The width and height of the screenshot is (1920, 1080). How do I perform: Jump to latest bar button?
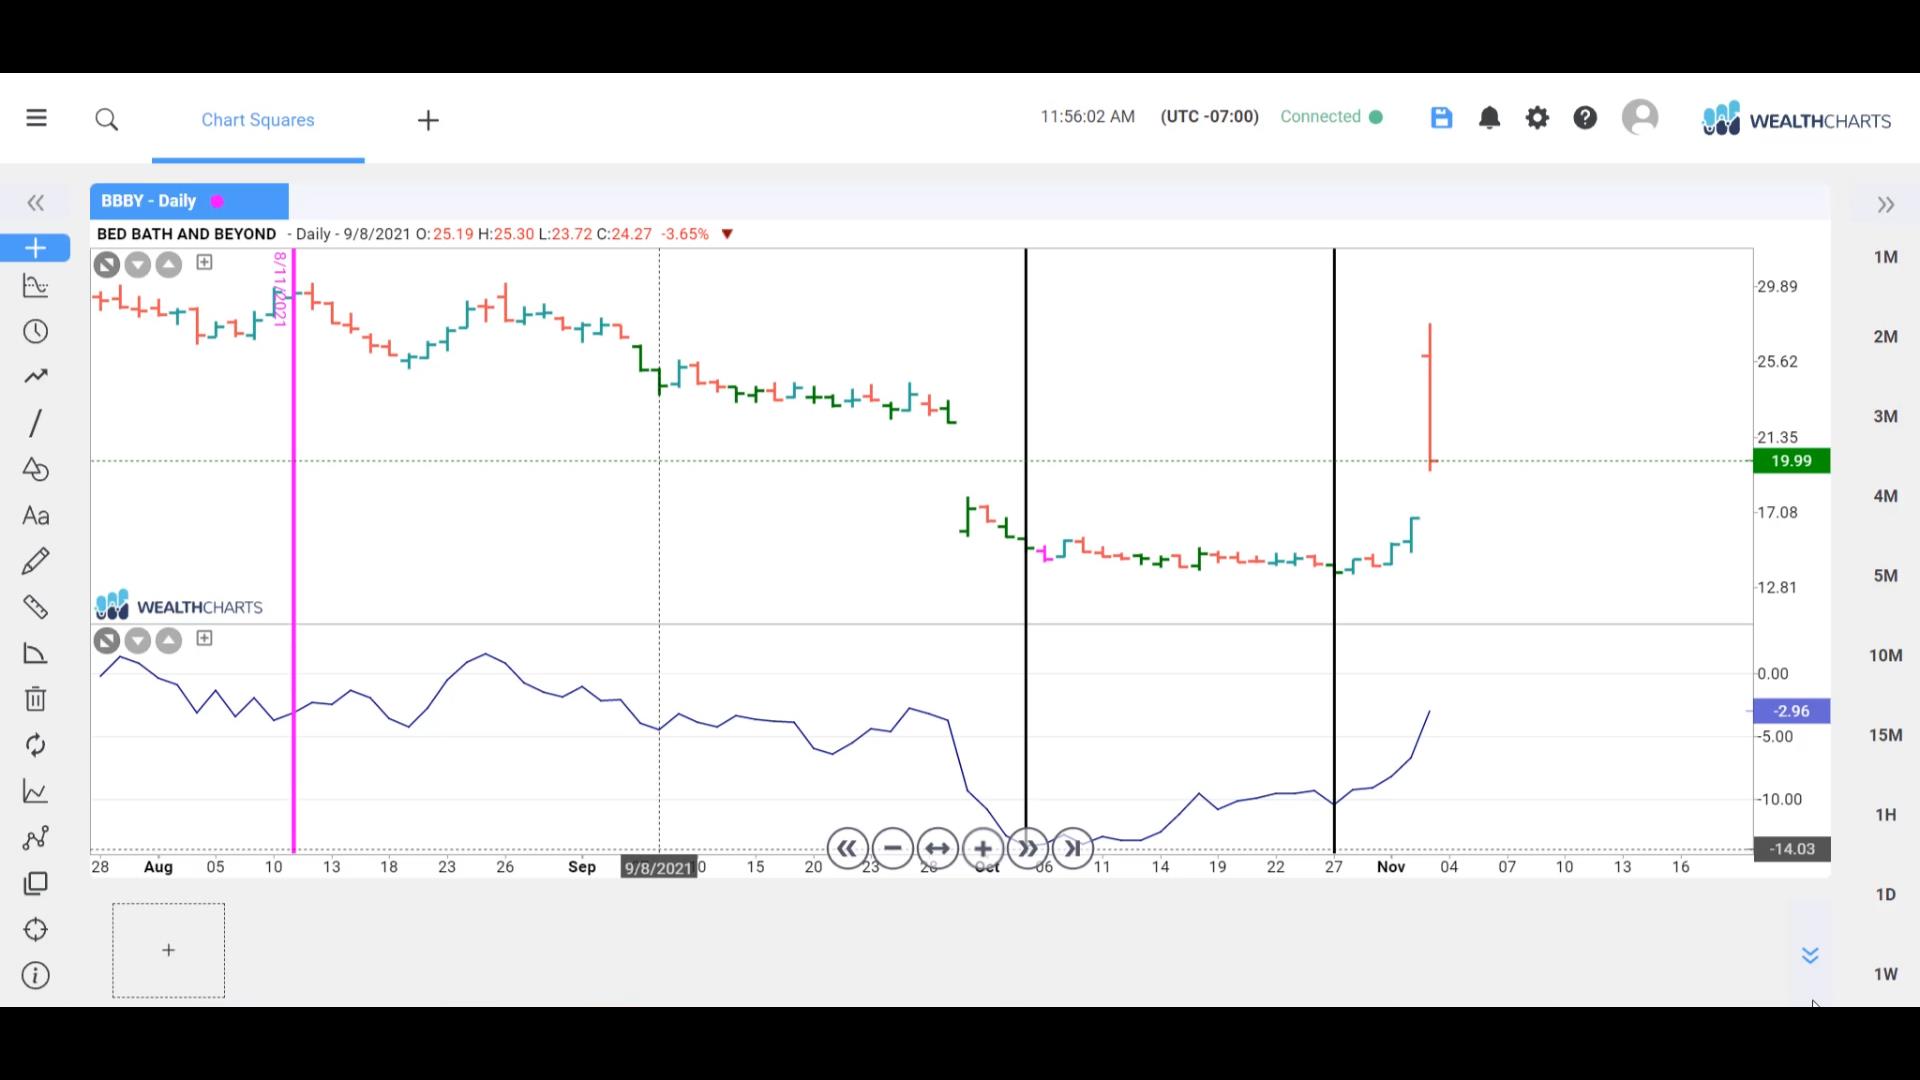click(1072, 849)
